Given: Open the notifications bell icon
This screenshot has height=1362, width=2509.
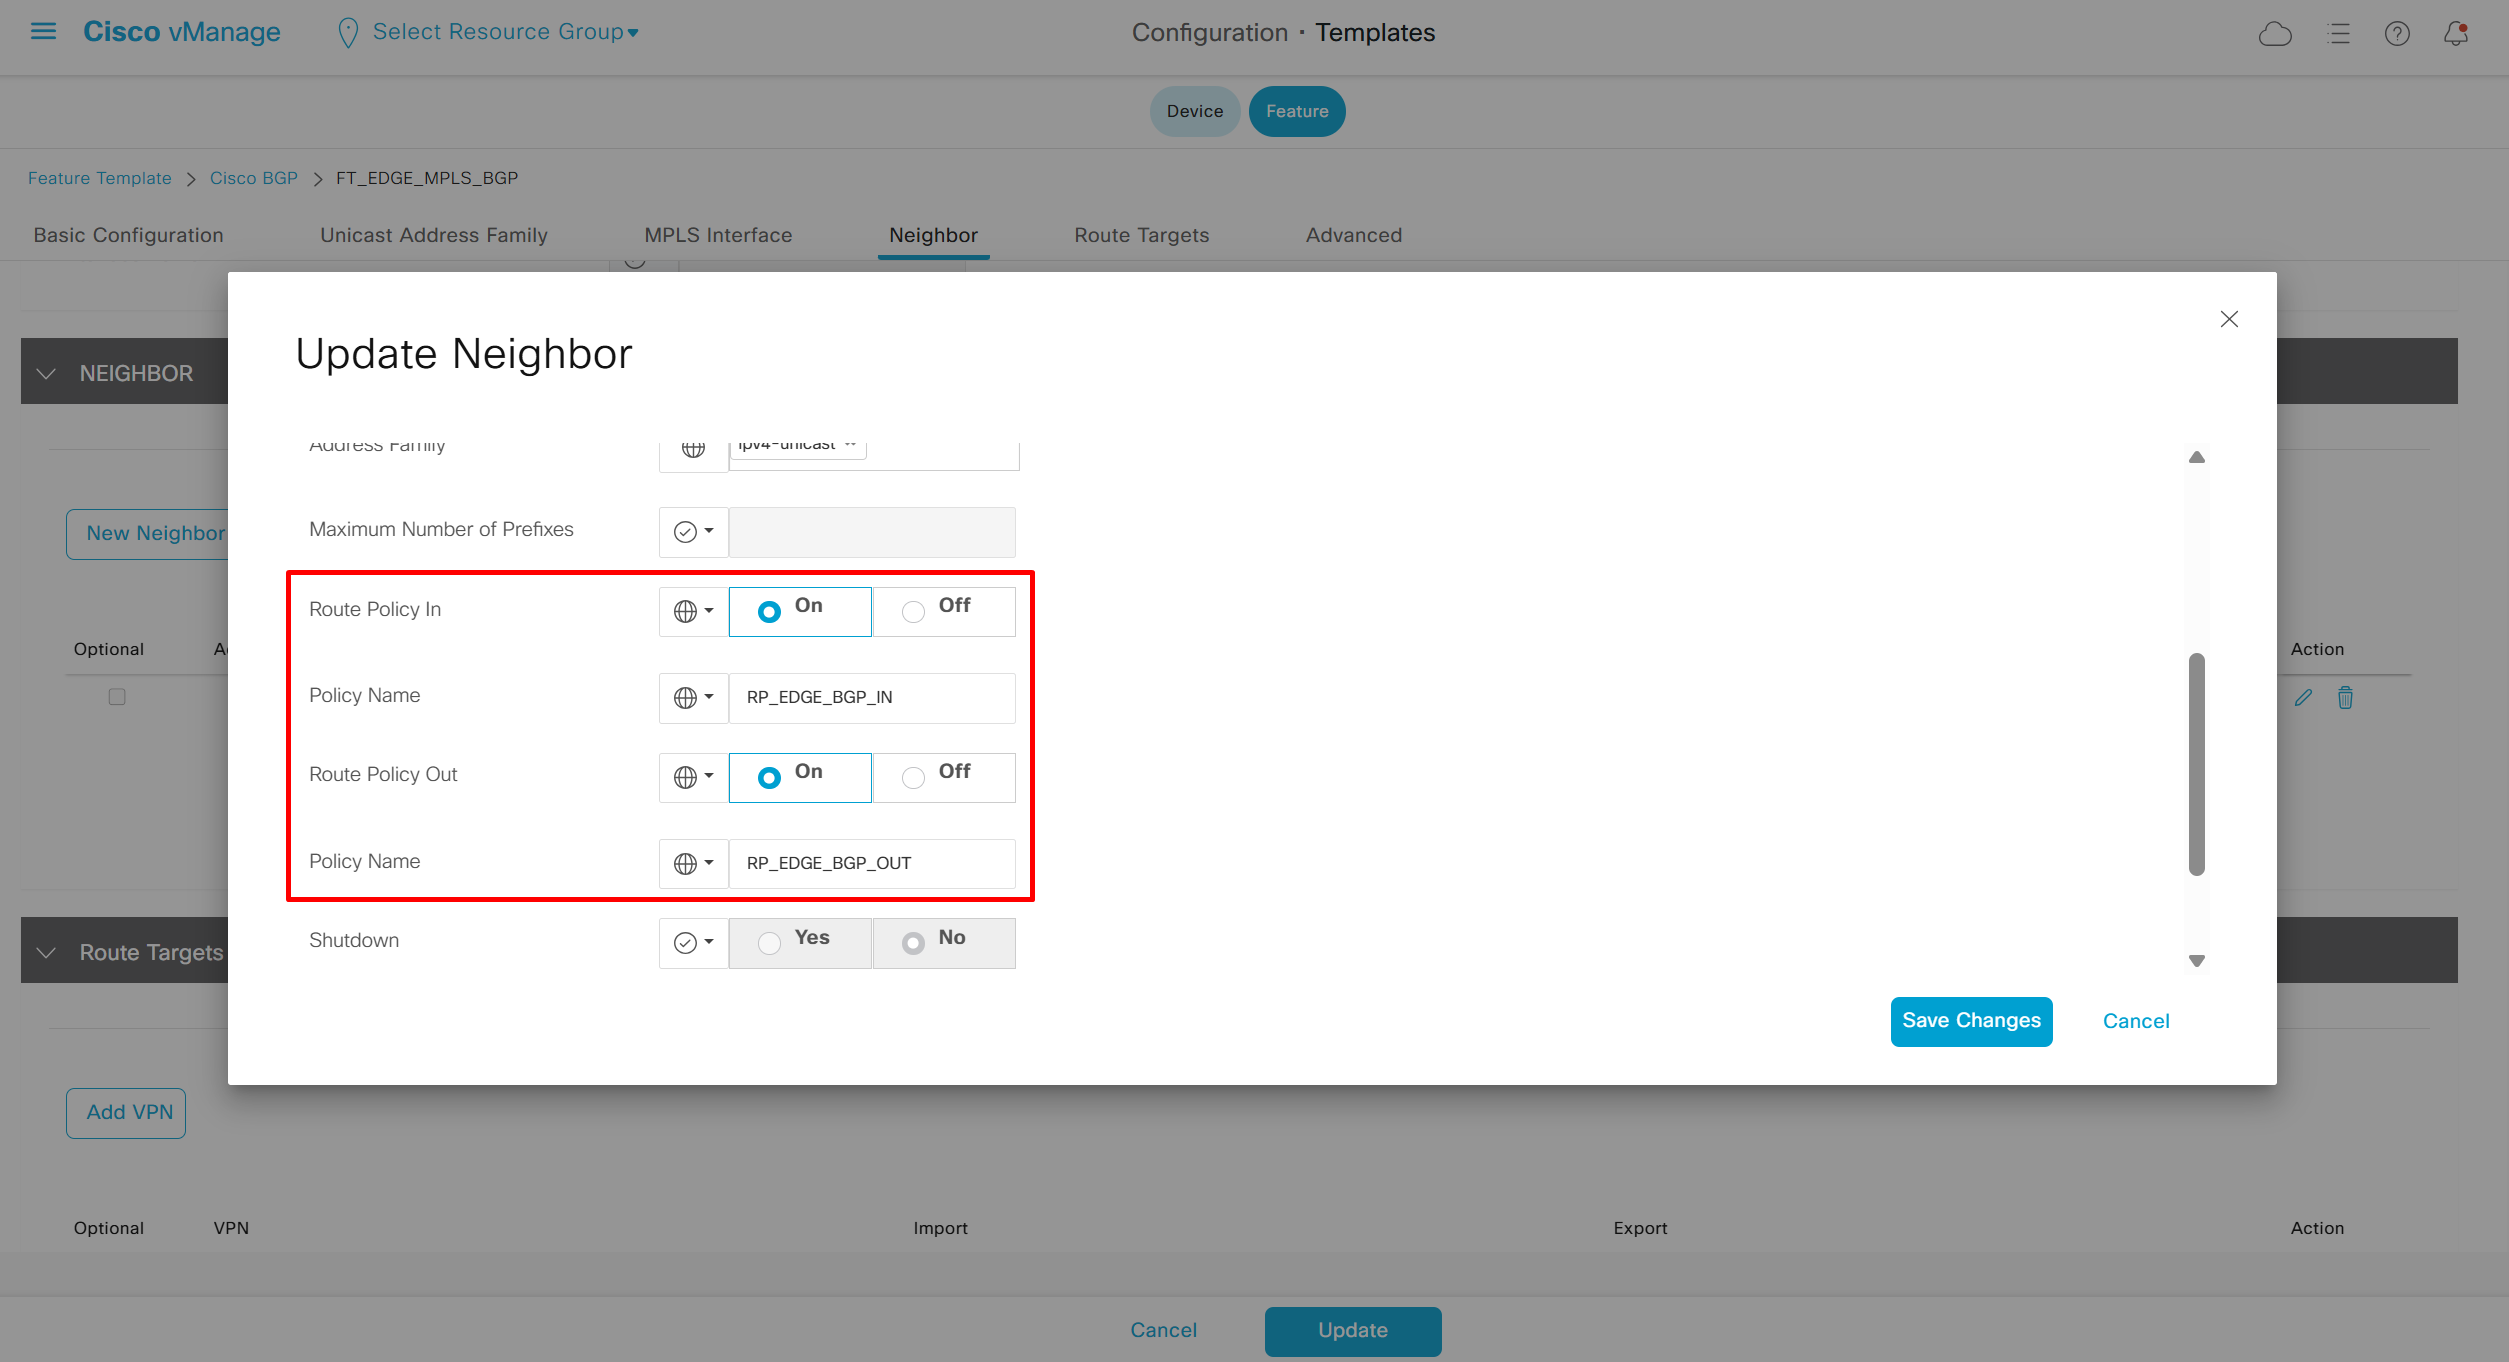Looking at the screenshot, I should pyautogui.click(x=2455, y=34).
